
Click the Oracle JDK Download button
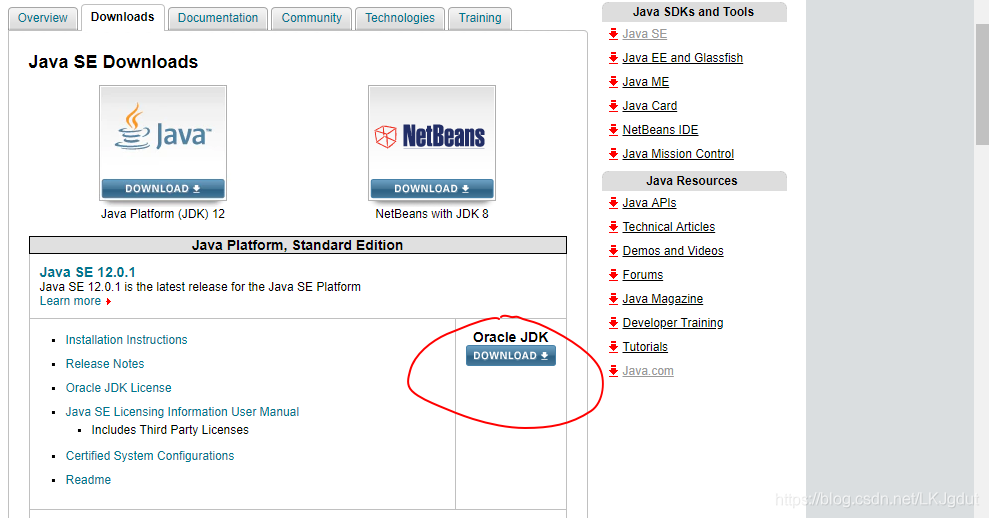point(511,356)
